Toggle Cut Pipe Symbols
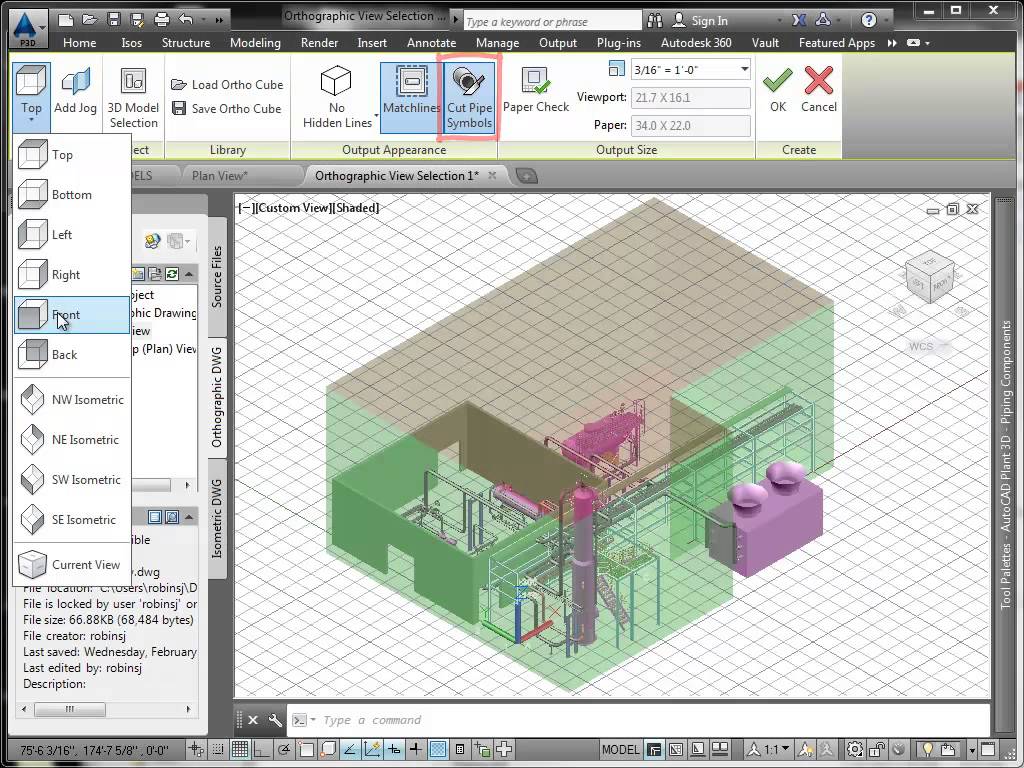 [469, 97]
